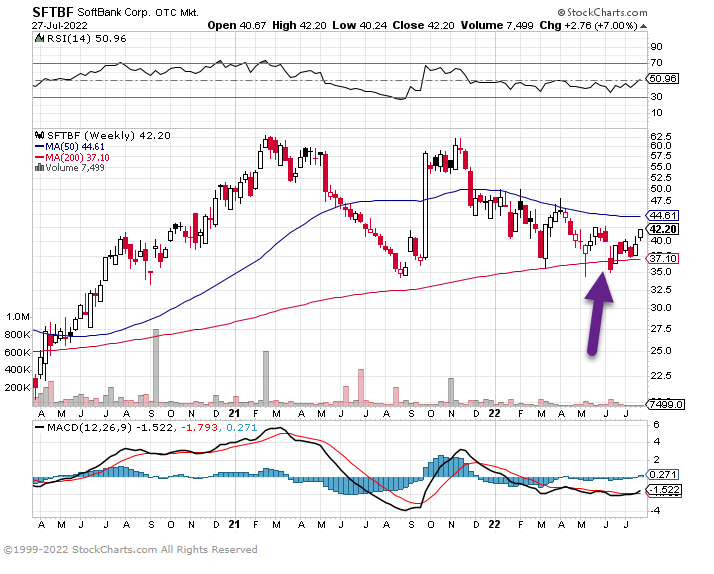Click the 0.271 MACD histogram tag
This screenshot has width=714, height=574.
663,475
